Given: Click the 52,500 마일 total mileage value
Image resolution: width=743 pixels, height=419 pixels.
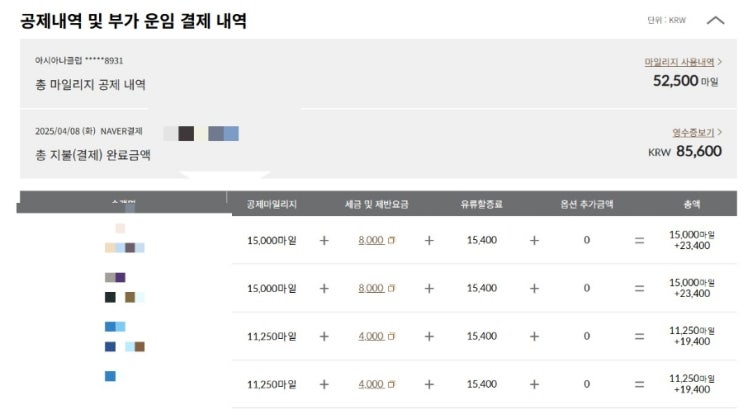Looking at the screenshot, I should coord(685,81).
